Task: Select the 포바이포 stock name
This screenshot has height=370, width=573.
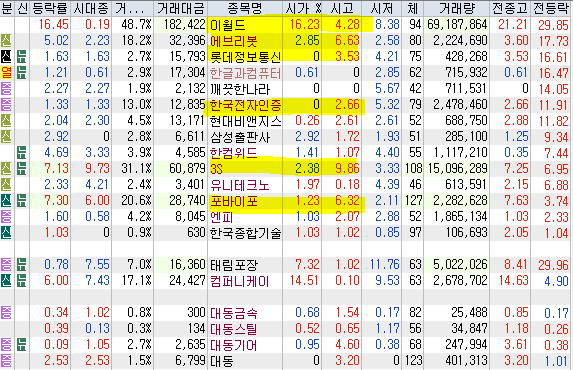Action: click(234, 201)
